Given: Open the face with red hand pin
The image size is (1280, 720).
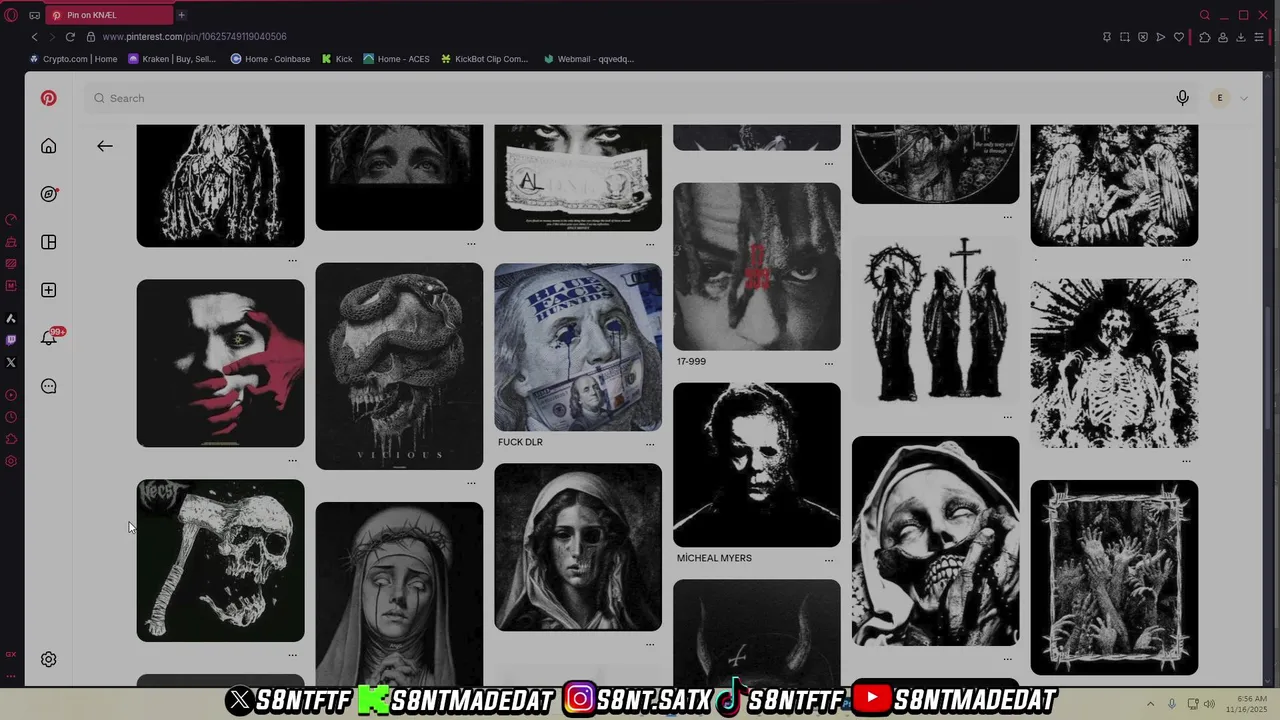Looking at the screenshot, I should click(x=220, y=363).
